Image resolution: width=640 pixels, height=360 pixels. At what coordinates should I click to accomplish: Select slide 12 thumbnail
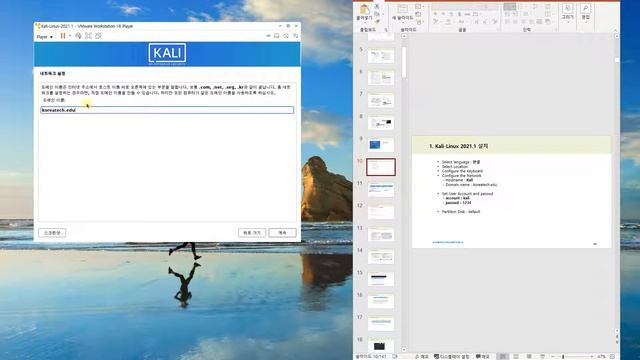click(381, 212)
